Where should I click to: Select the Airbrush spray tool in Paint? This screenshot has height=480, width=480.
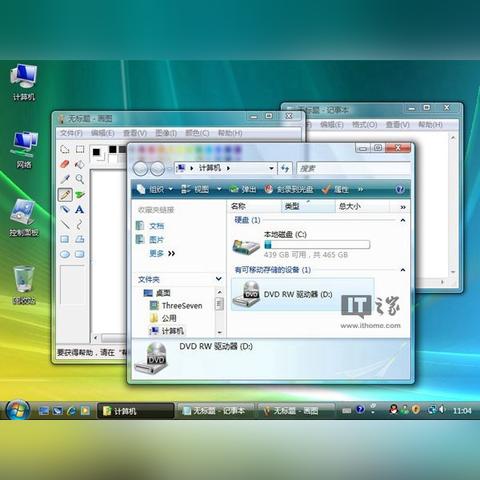(x=65, y=209)
